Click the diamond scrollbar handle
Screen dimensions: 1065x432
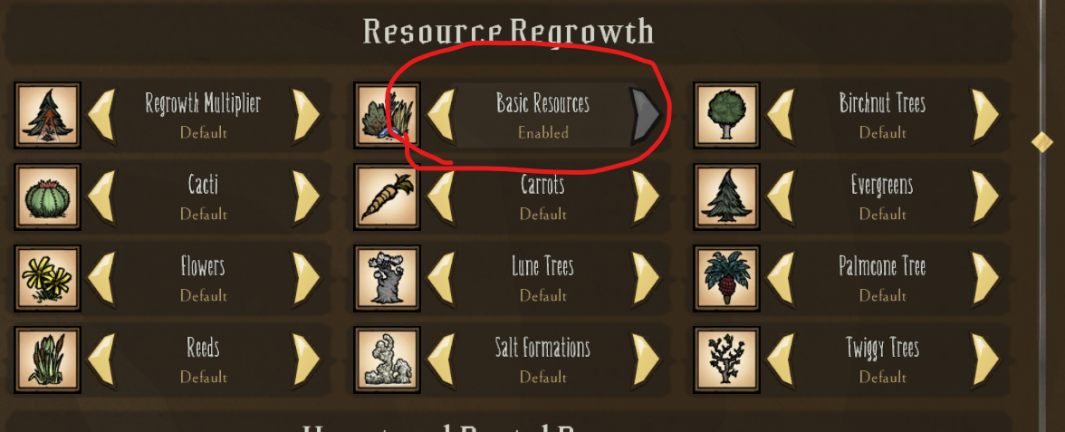pyautogui.click(x=1042, y=142)
